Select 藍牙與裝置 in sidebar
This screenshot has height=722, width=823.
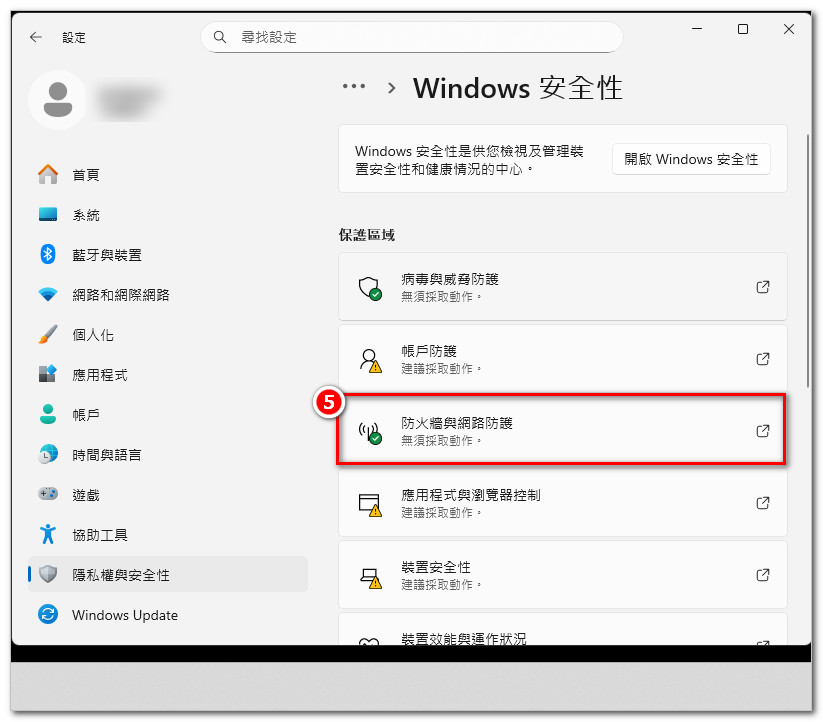[106, 255]
